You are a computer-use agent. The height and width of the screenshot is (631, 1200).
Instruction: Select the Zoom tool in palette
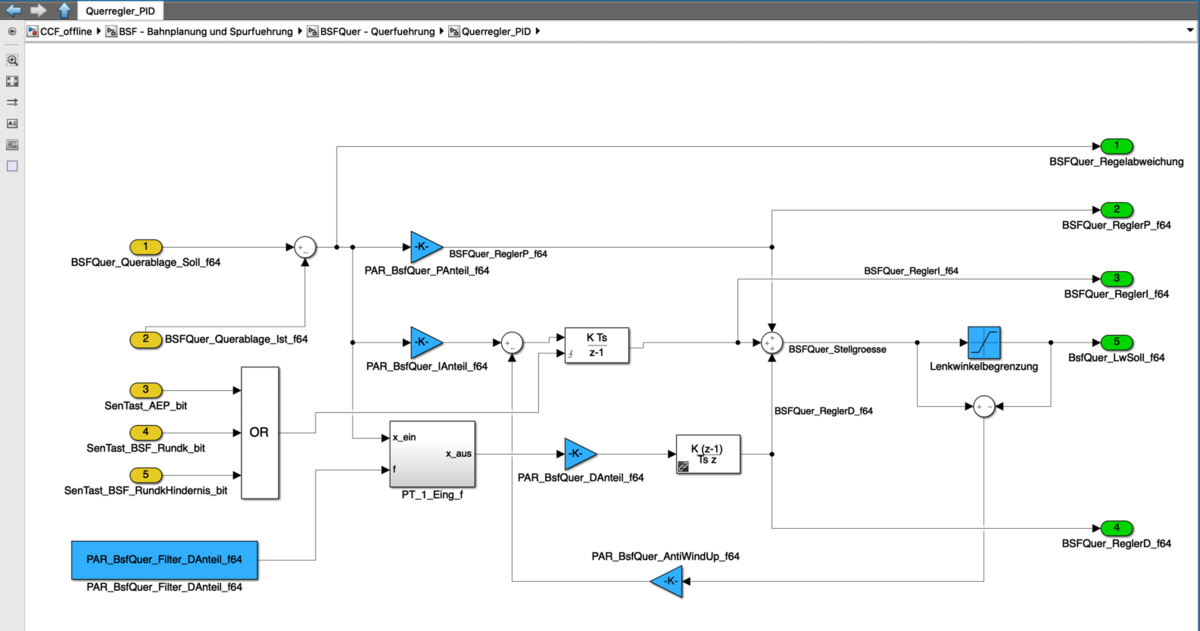tap(13, 60)
